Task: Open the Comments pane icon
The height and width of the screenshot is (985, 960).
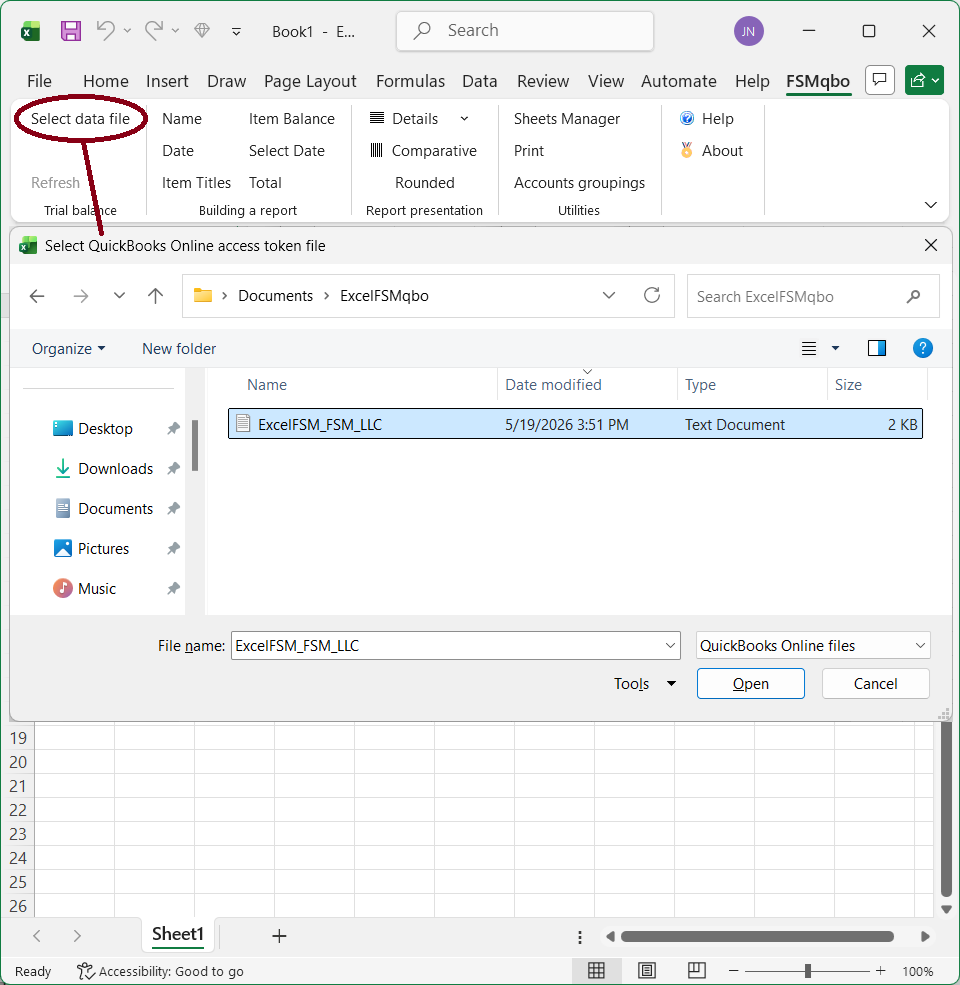Action: coord(880,80)
